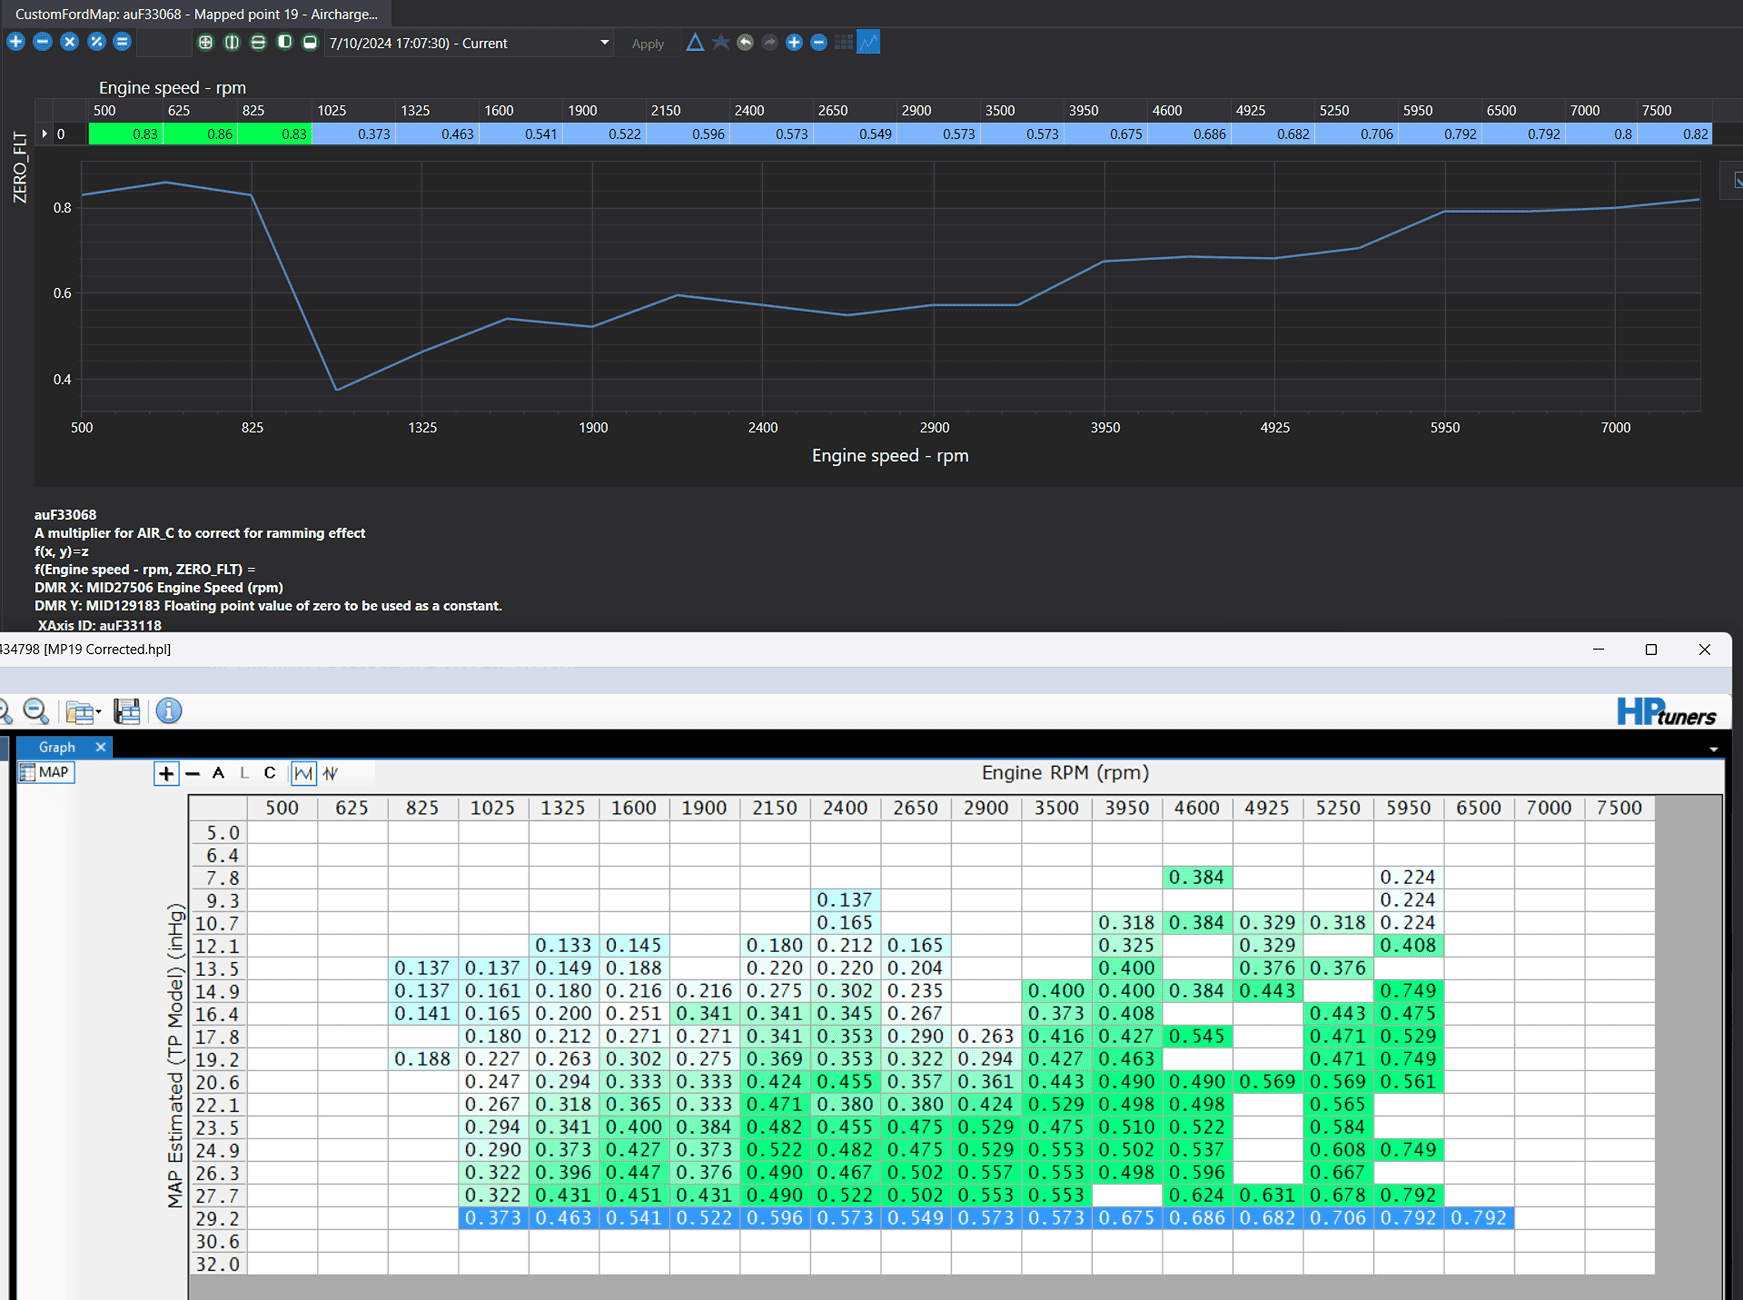Close the Graph tab with its X
This screenshot has width=1743, height=1300.
coord(101,747)
